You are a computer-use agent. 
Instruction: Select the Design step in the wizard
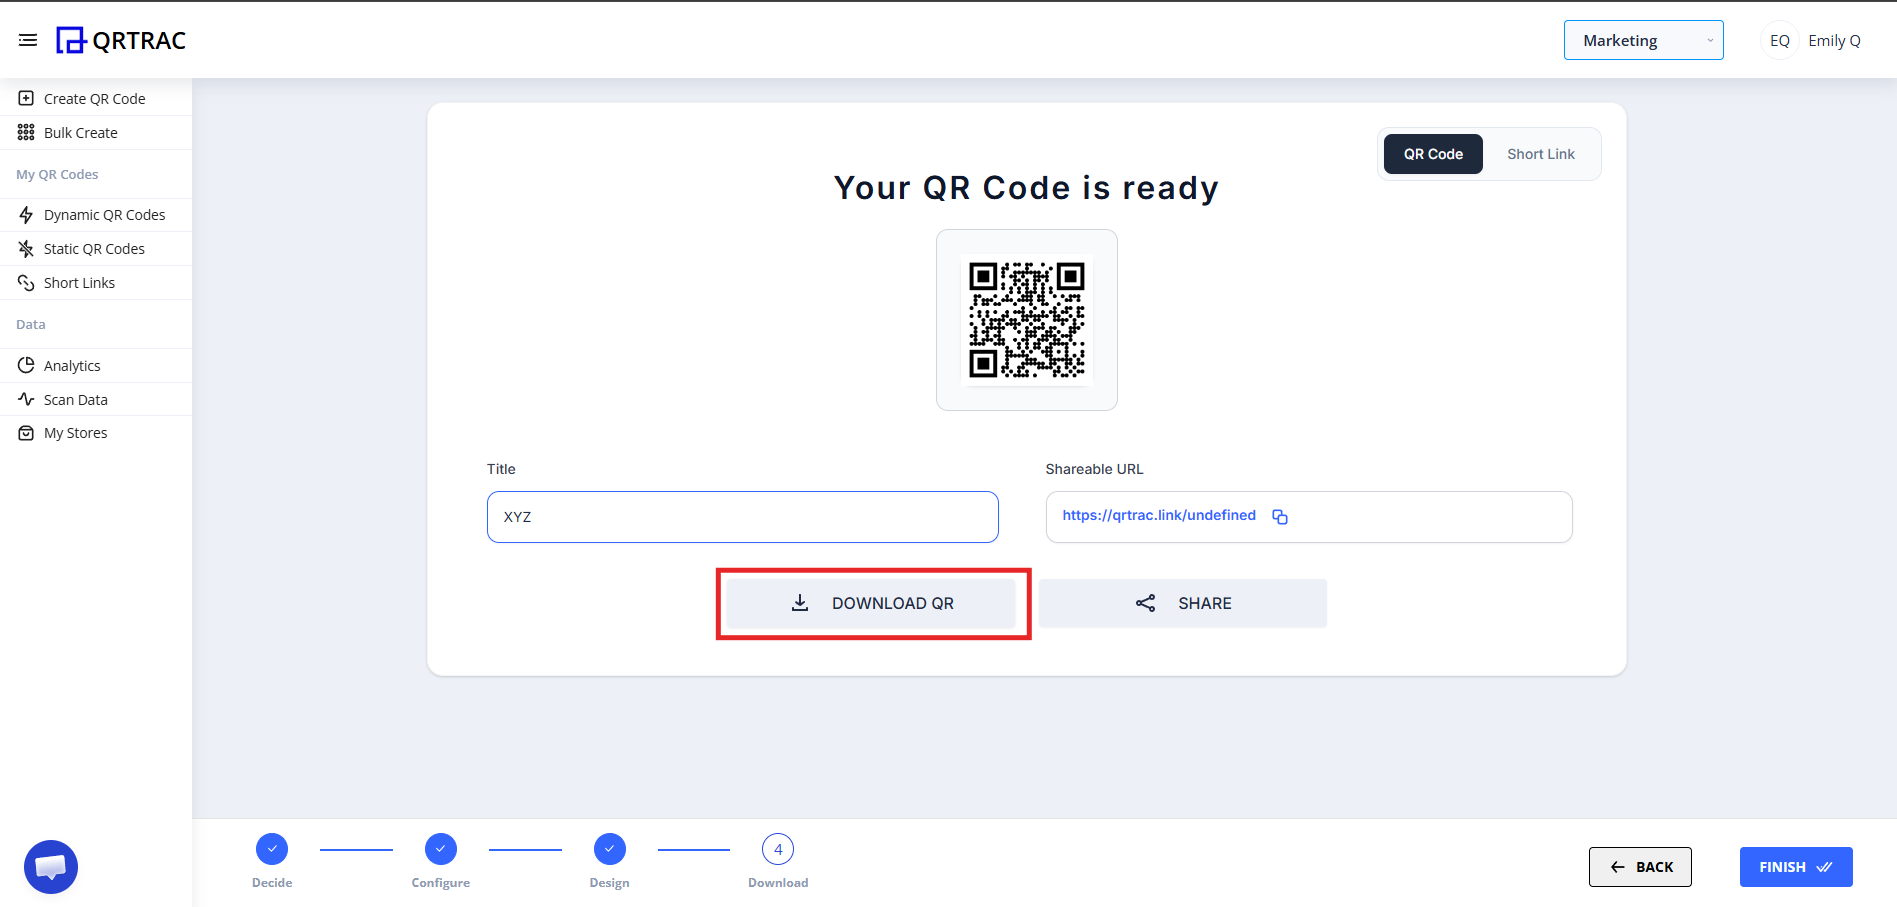(x=609, y=848)
